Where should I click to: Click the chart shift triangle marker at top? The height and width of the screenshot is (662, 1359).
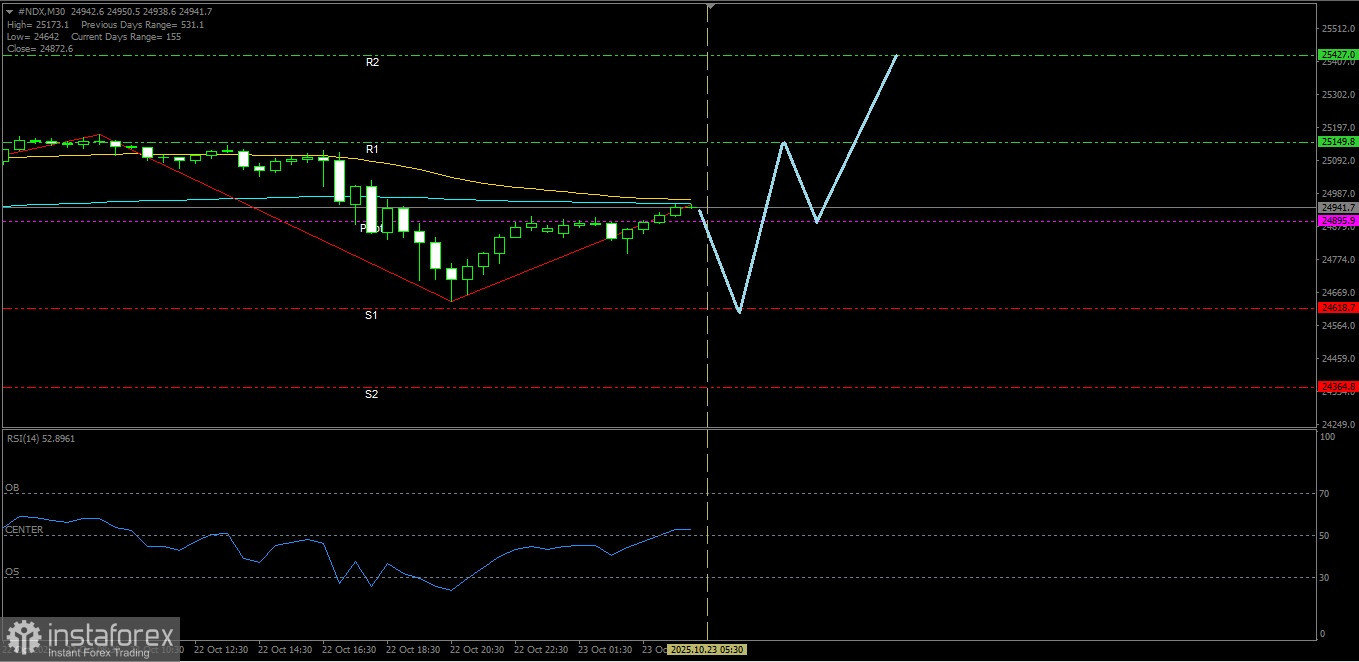709,7
